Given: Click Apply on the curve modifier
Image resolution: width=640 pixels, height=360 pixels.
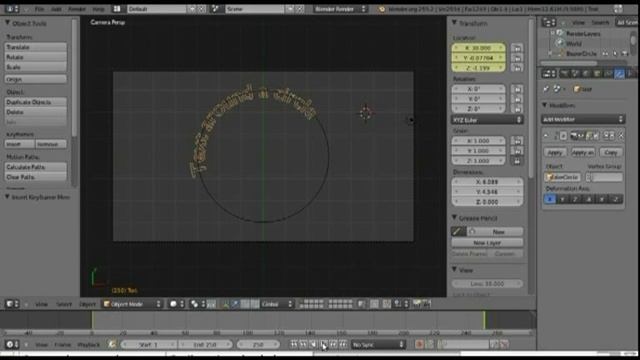Looking at the screenshot, I should coord(555,152).
